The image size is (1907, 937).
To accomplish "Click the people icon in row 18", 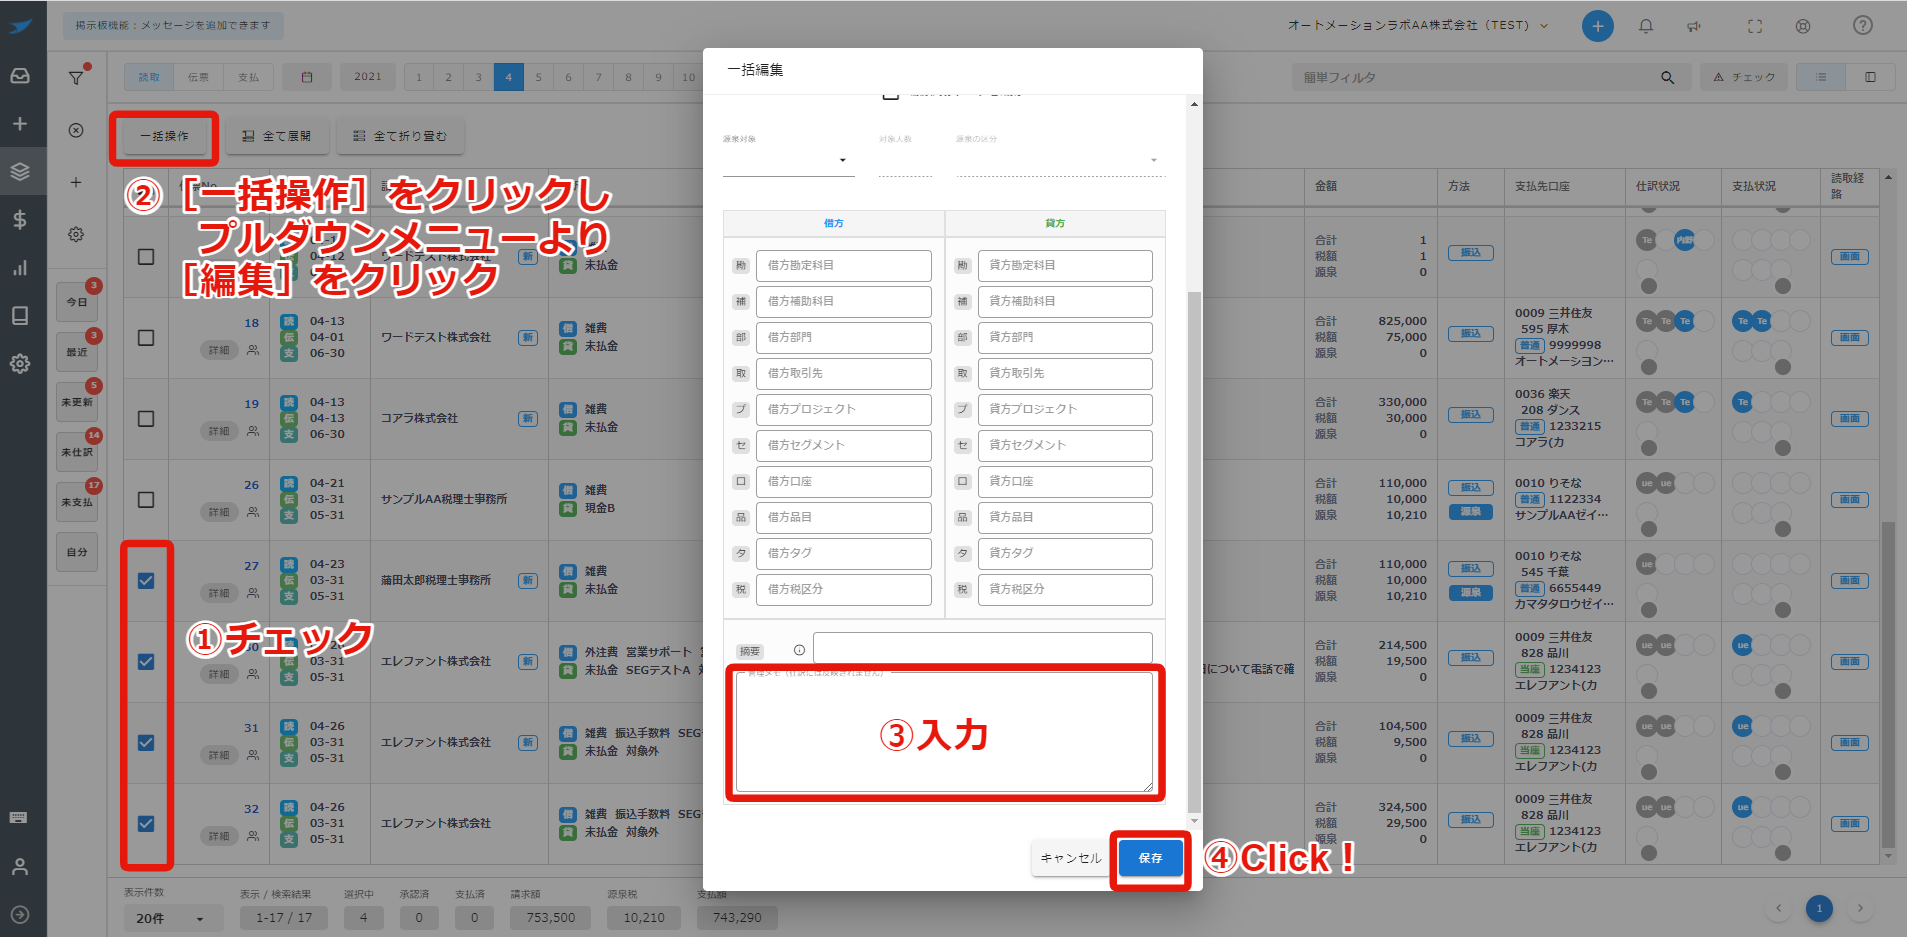I will coord(253,350).
